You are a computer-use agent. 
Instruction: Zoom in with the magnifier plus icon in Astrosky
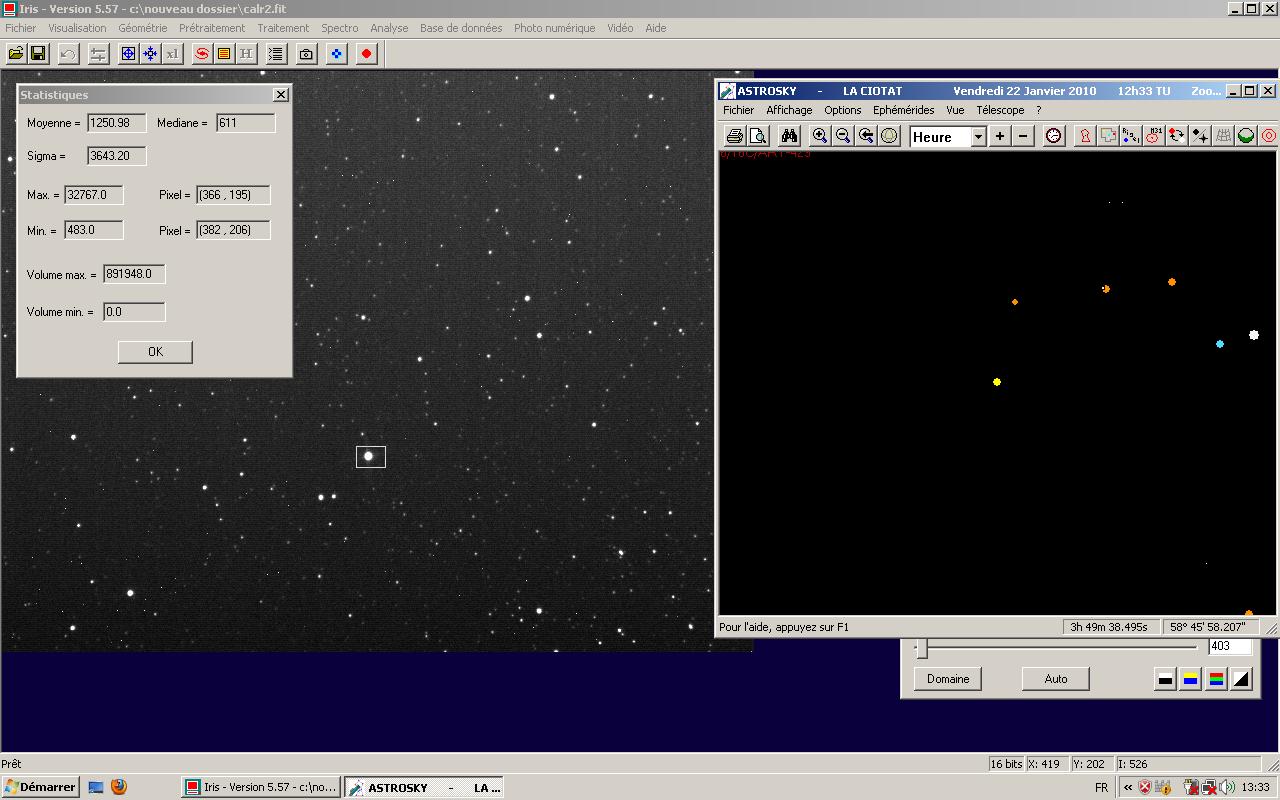[820, 136]
